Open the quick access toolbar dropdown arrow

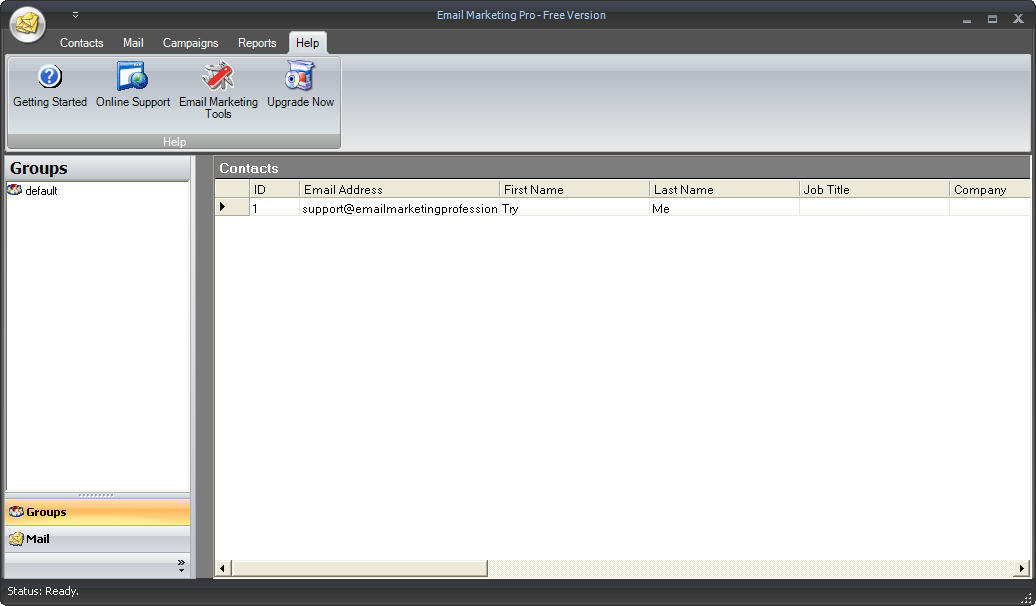pos(74,15)
